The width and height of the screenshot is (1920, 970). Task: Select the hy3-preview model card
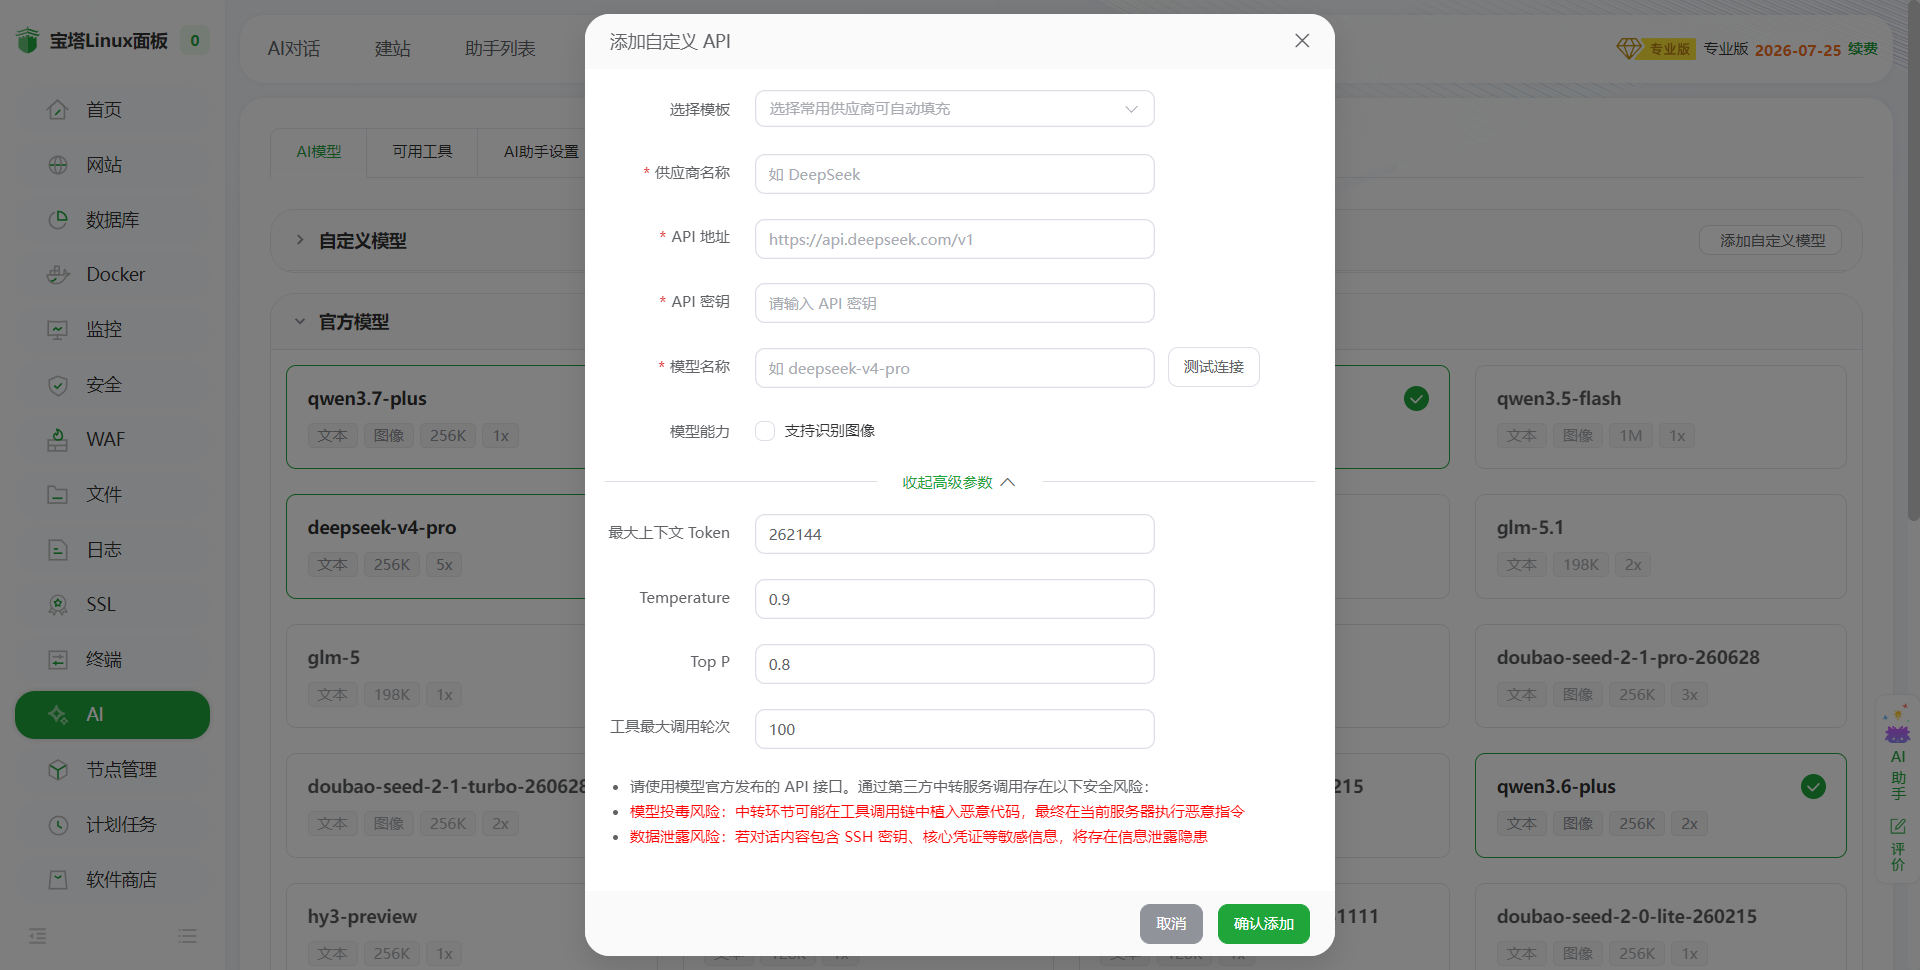point(437,927)
